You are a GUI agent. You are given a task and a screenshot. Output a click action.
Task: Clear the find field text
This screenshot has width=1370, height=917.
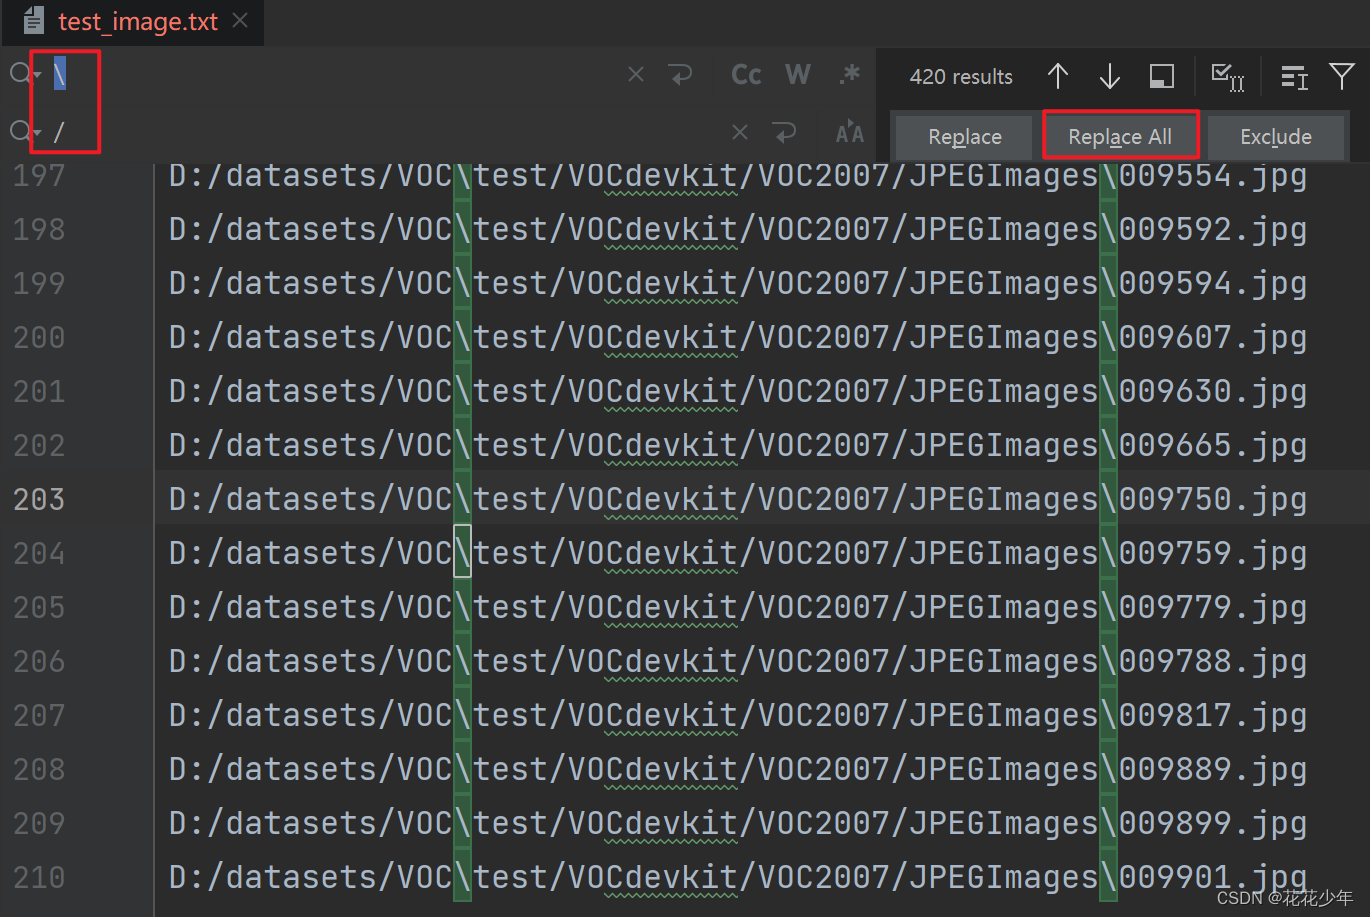(636, 75)
